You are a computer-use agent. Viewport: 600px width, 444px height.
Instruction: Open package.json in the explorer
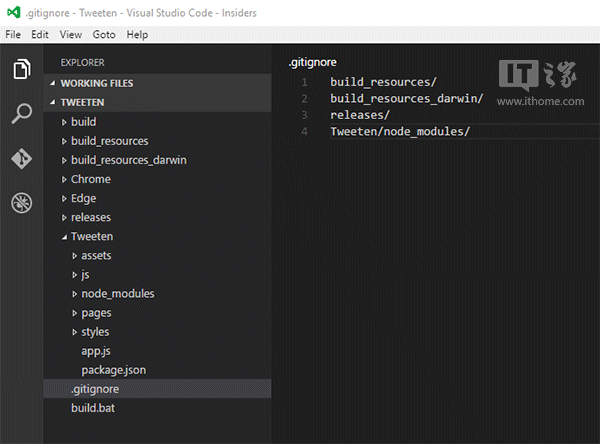[x=114, y=370]
